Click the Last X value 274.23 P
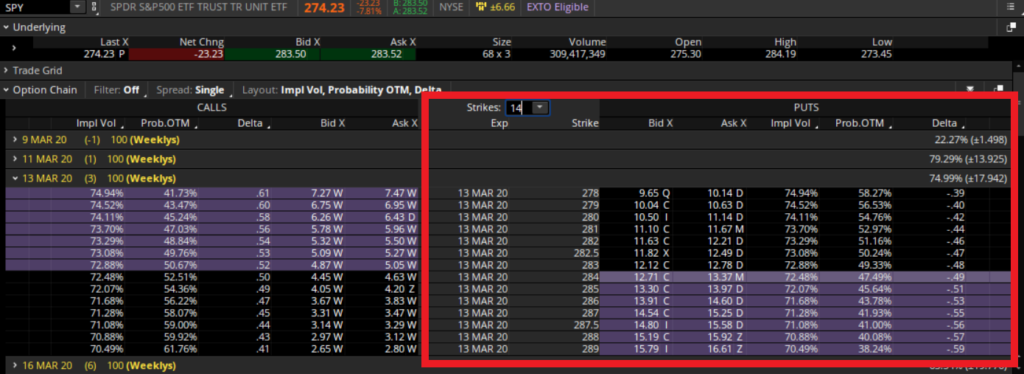The width and height of the screenshot is (1024, 374). (104, 54)
